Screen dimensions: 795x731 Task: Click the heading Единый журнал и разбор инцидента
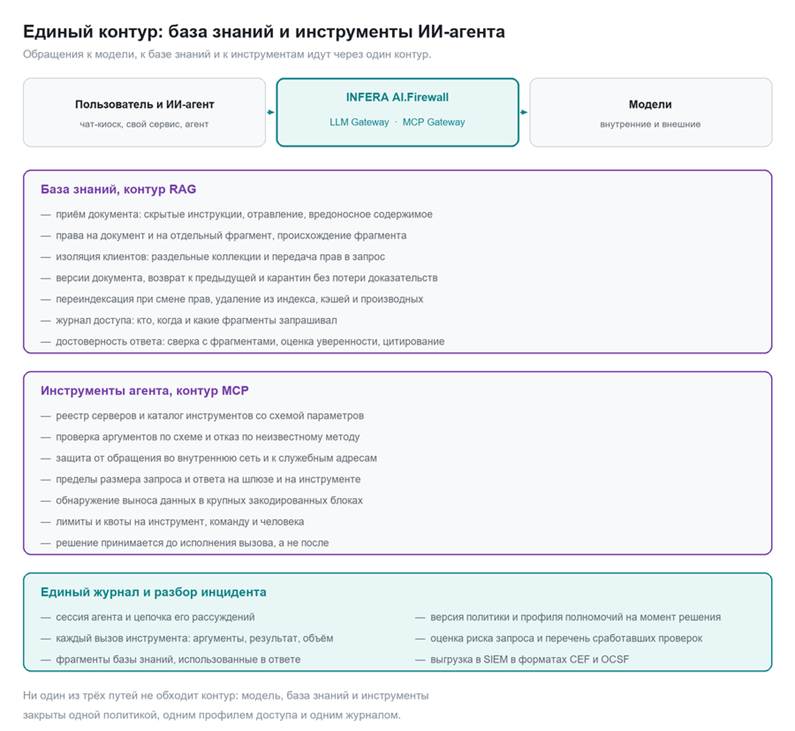153,592
